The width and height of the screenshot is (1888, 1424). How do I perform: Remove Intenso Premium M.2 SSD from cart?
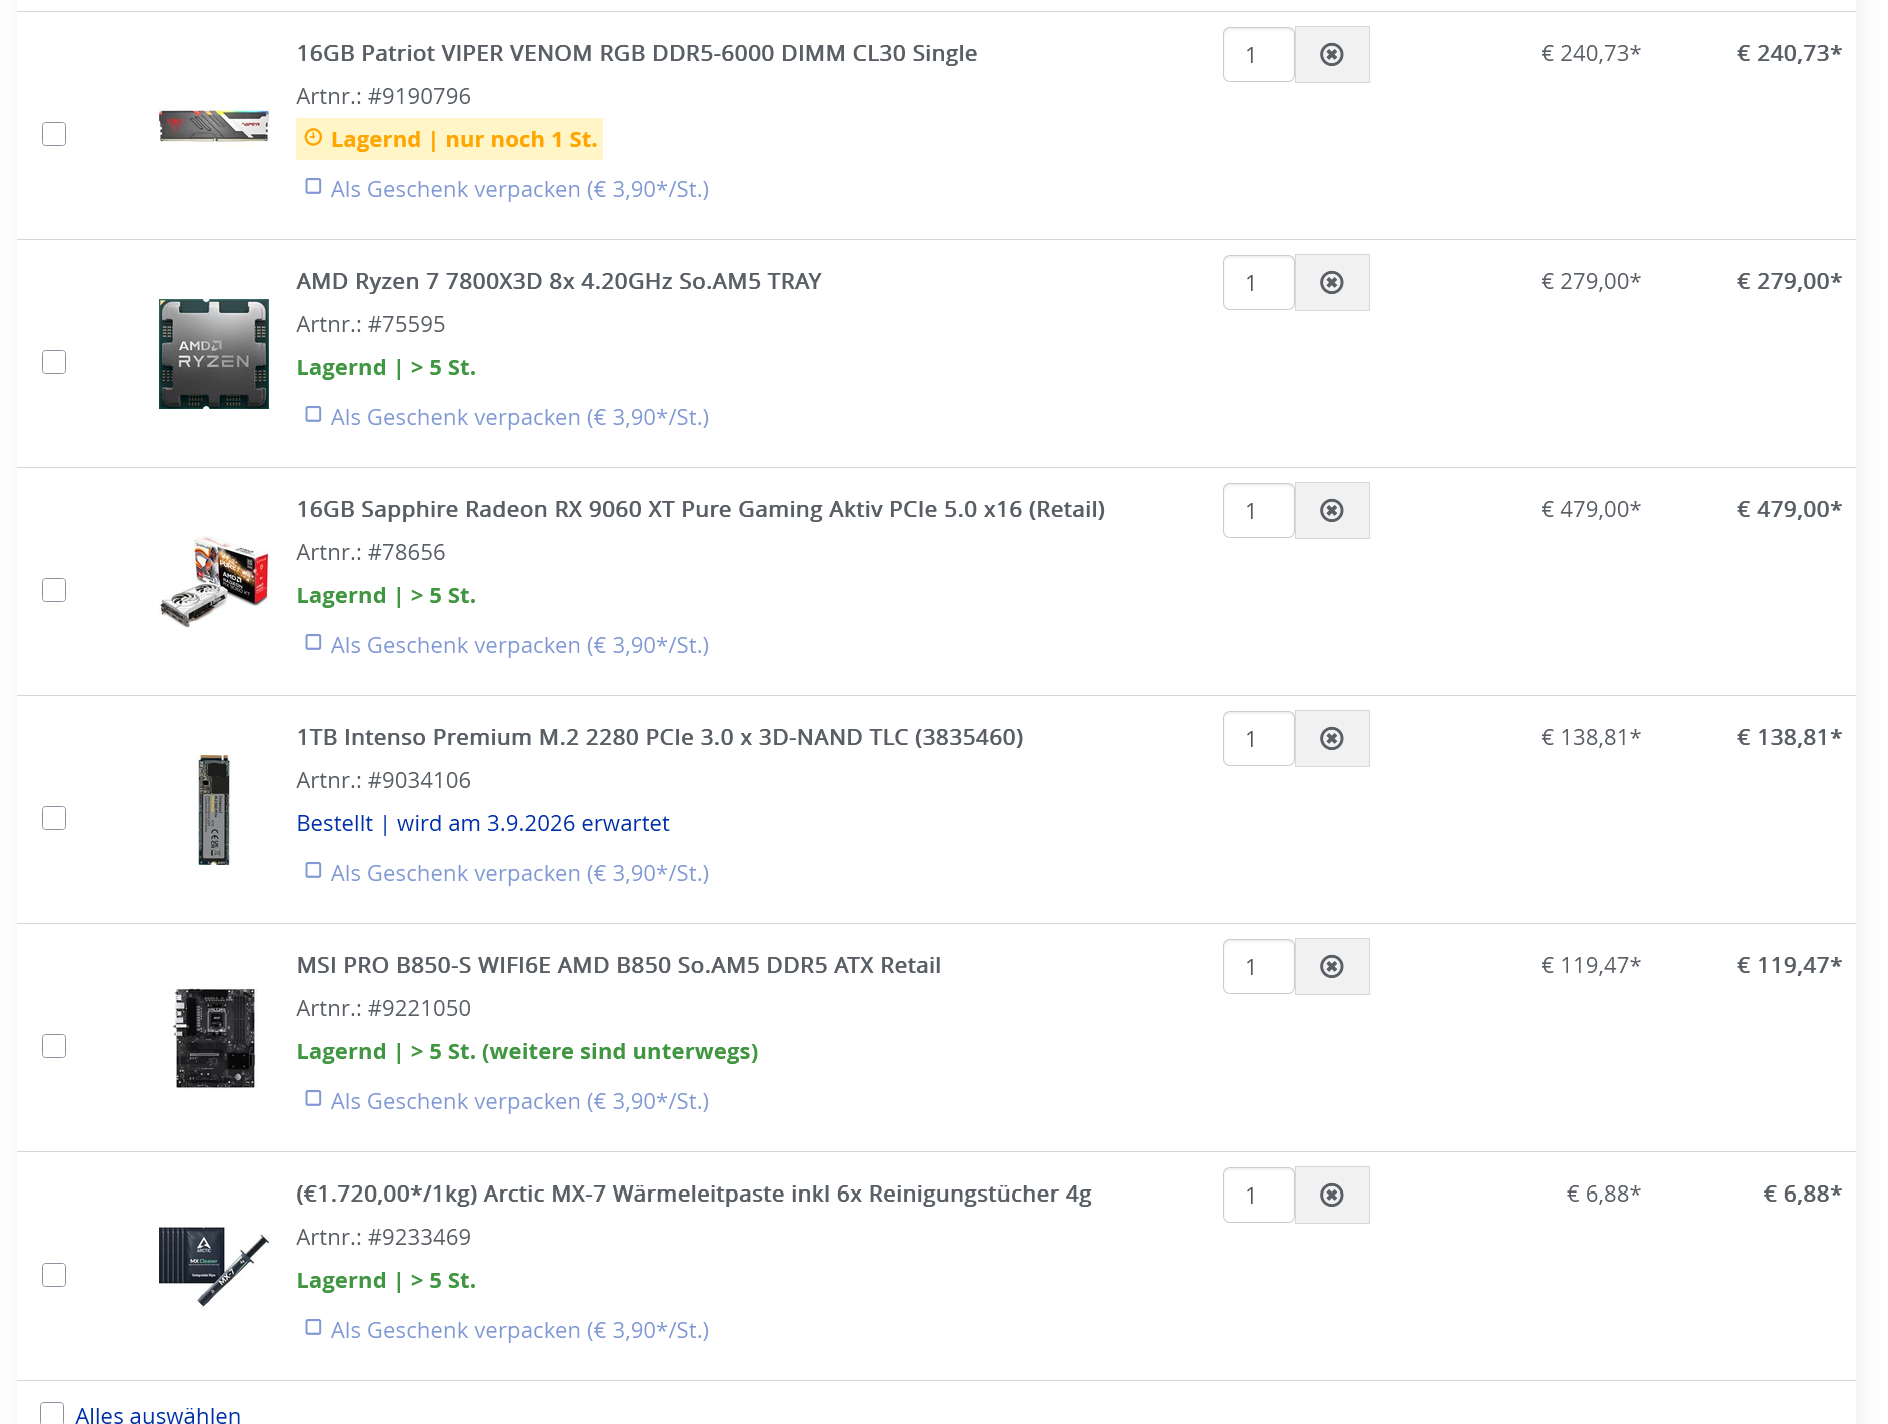1332,738
